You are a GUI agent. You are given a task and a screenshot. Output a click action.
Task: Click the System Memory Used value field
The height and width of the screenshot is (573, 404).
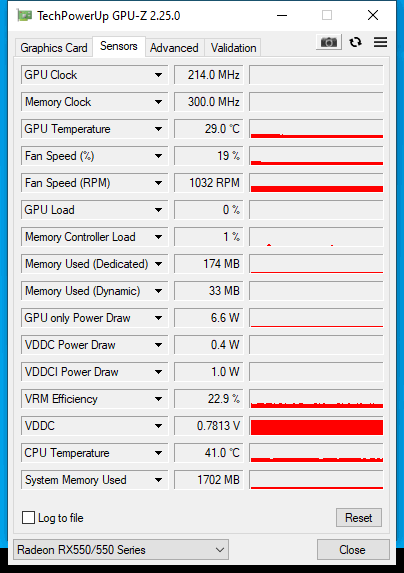click(x=209, y=480)
